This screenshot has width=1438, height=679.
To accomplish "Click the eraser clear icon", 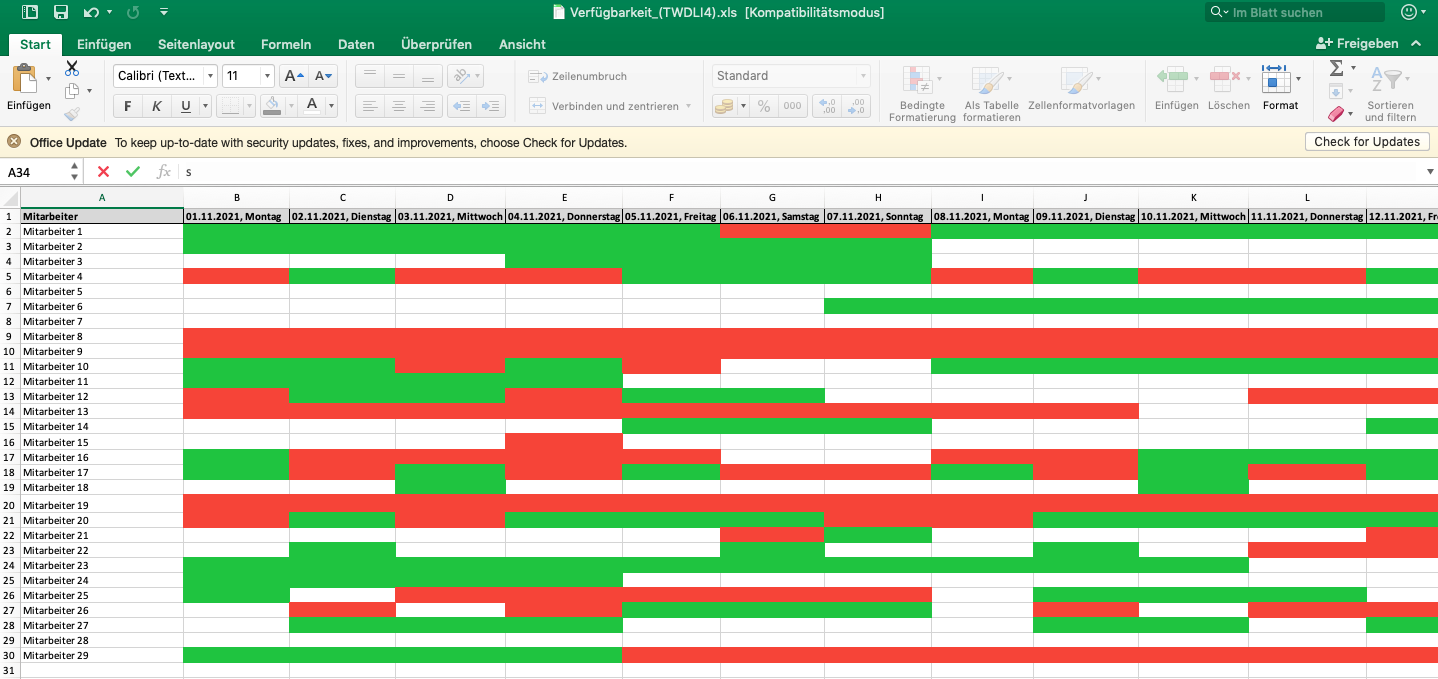I will coord(1336,114).
